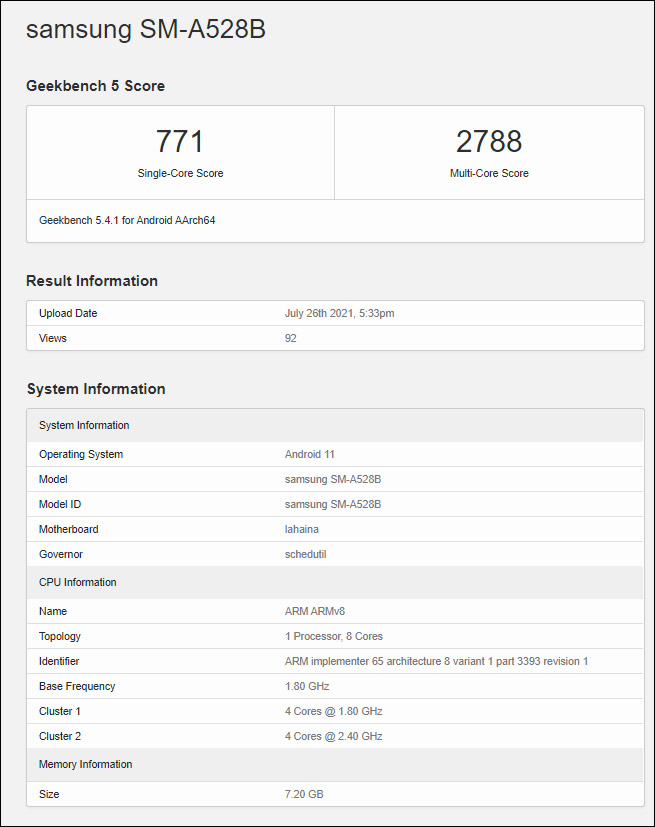655x827 pixels.
Task: Select the governor value schedutil
Action: pyautogui.click(x=305, y=554)
